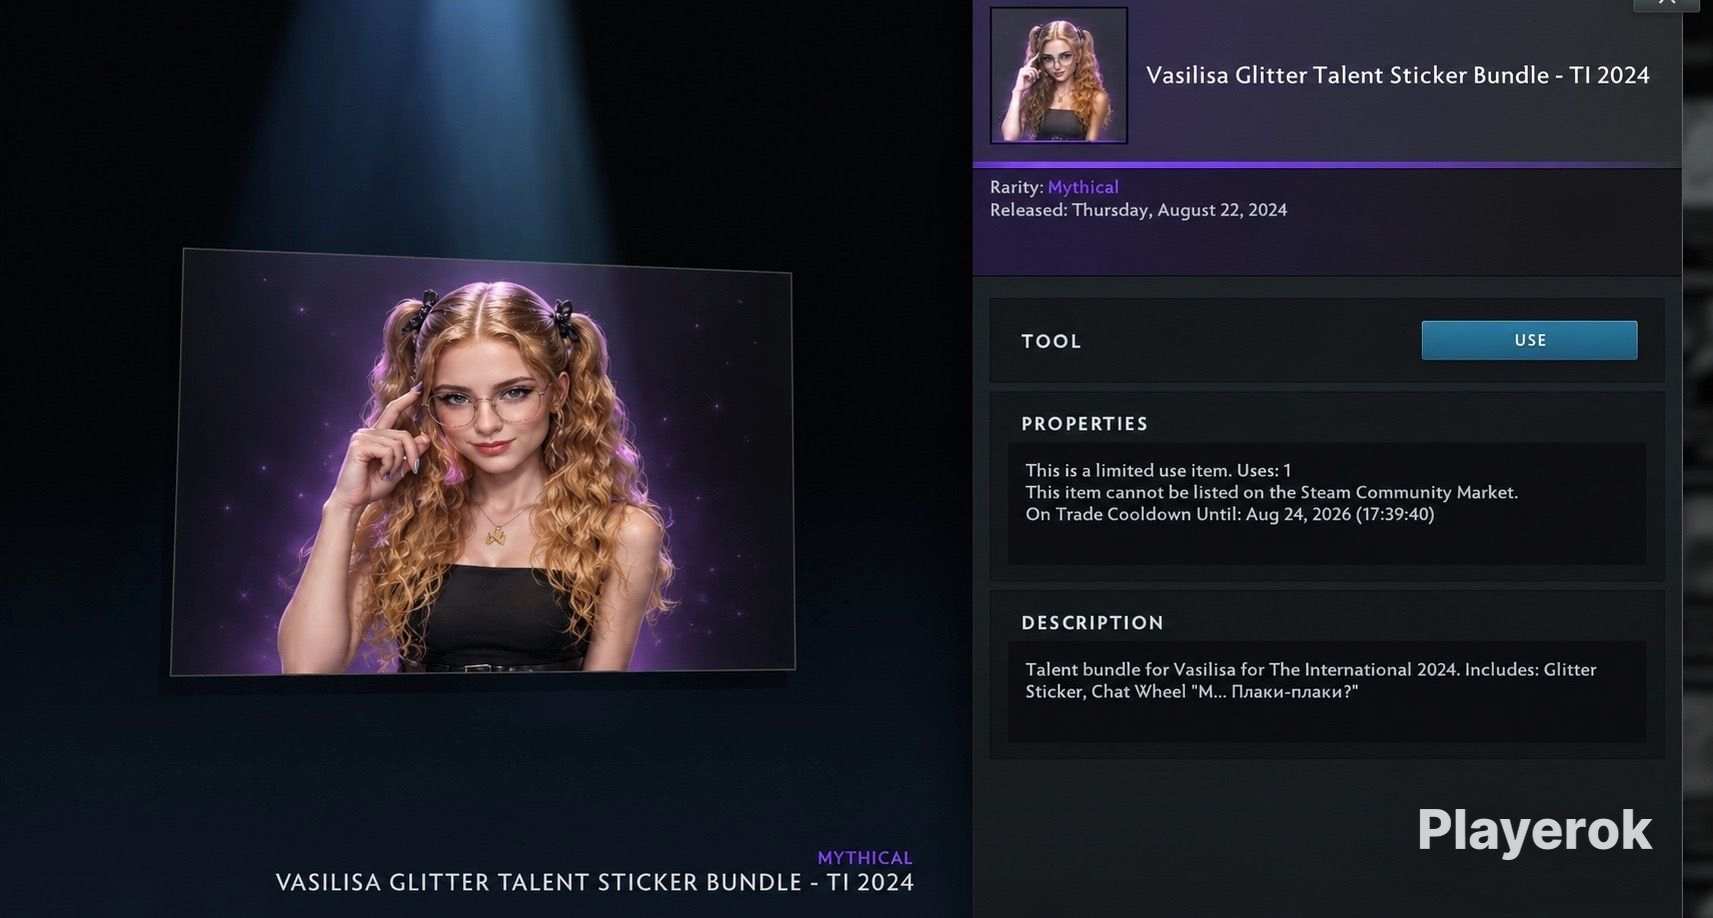Click the DESCRIPTION section heading
Screen dimensions: 1713x918
(1092, 623)
